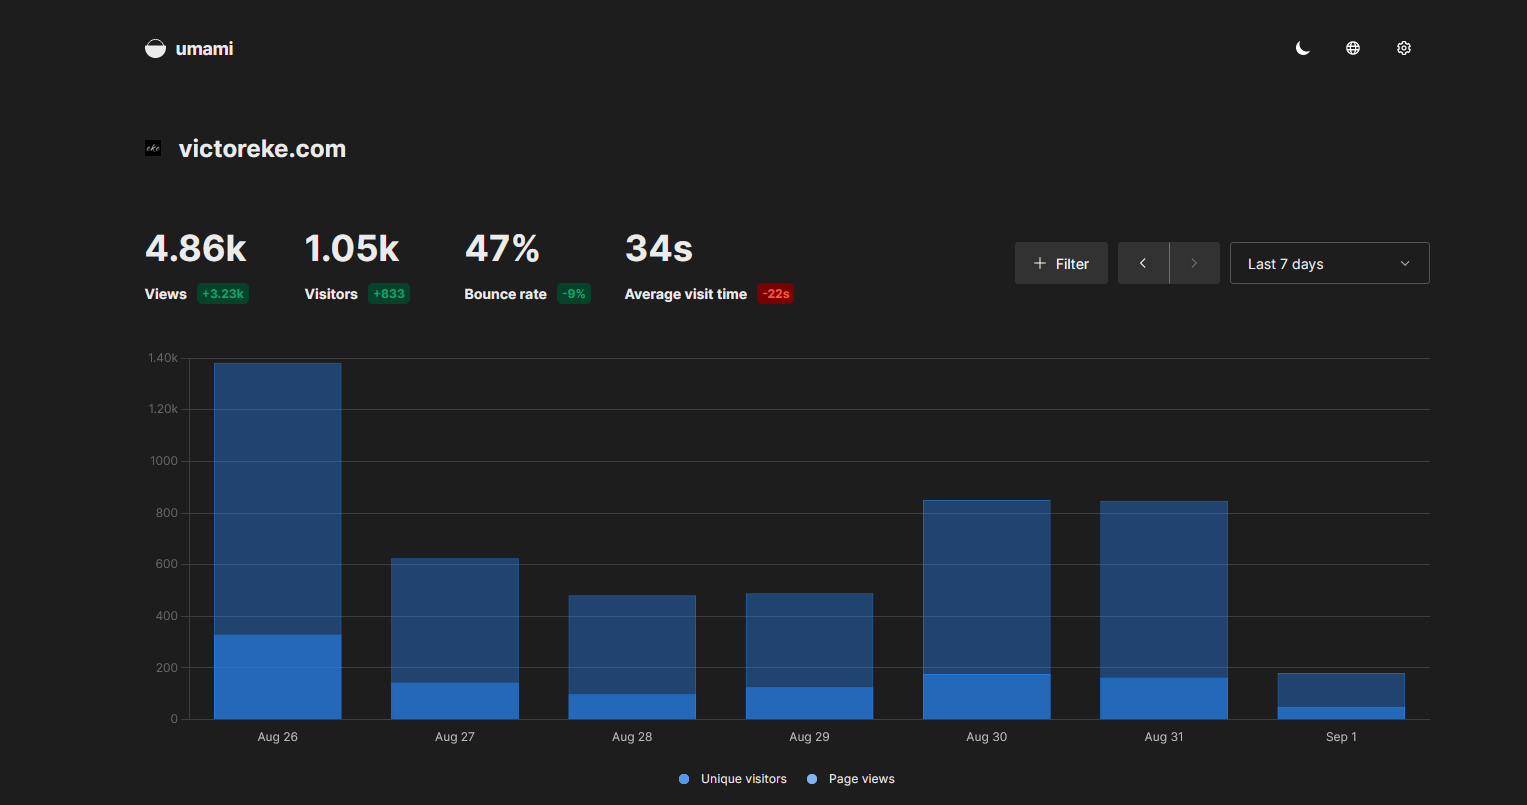Click the Filter button
The image size is (1527, 805).
pos(1061,262)
